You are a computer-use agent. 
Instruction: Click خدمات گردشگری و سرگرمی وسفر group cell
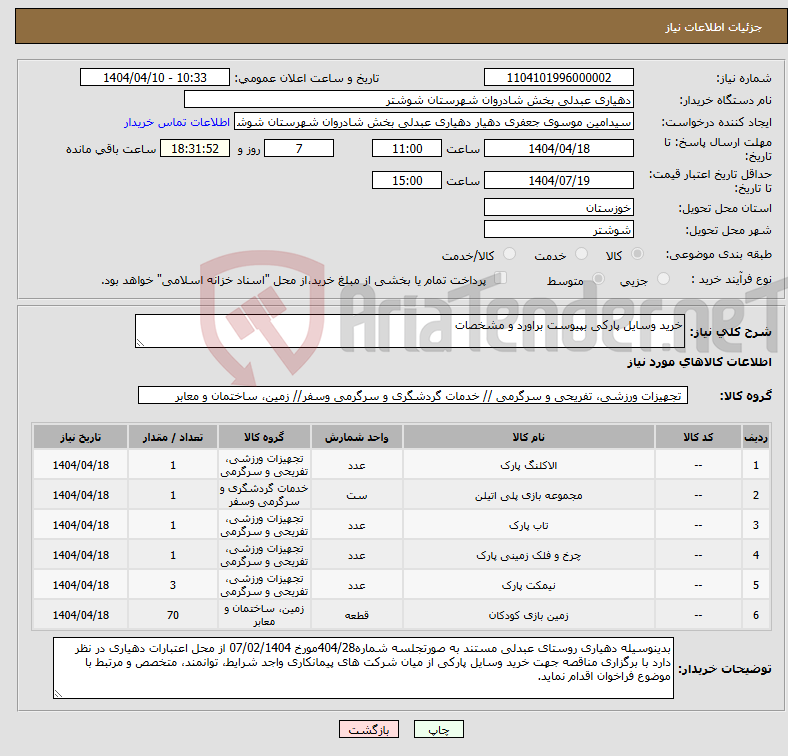(264, 495)
